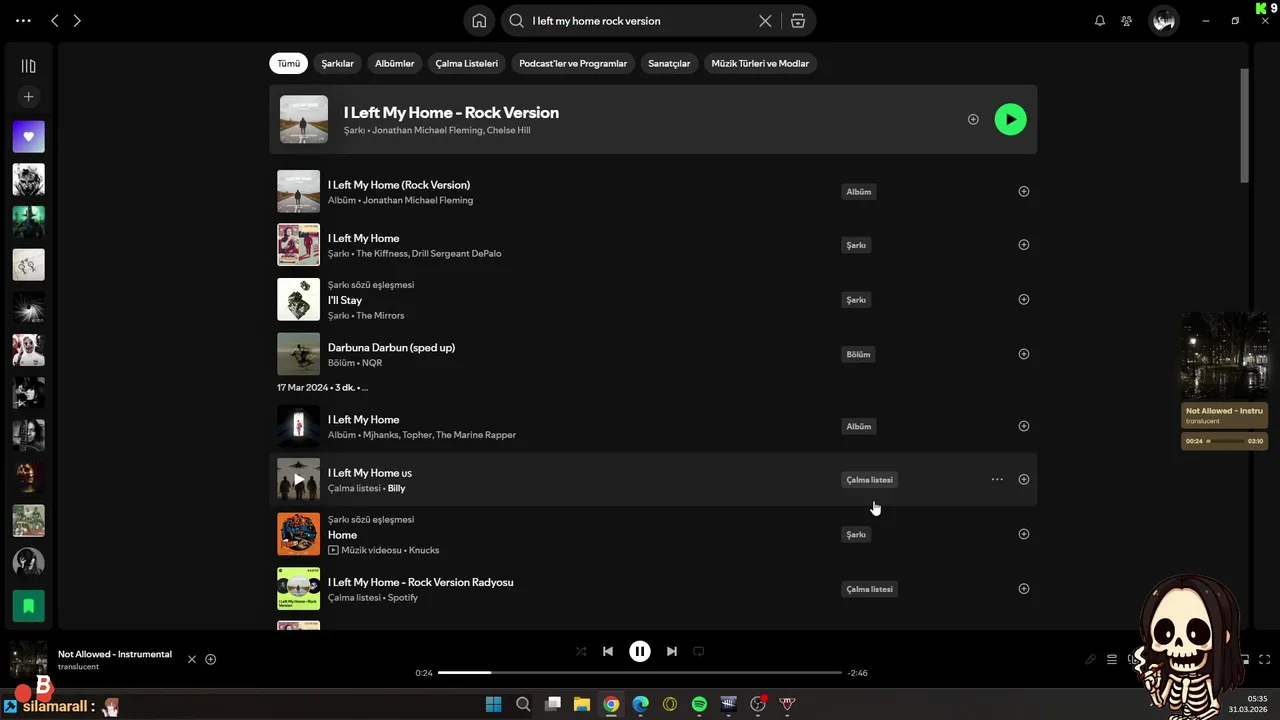Toggle the repeat control right of next button
This screenshot has width=1280, height=720.
[x=699, y=651]
